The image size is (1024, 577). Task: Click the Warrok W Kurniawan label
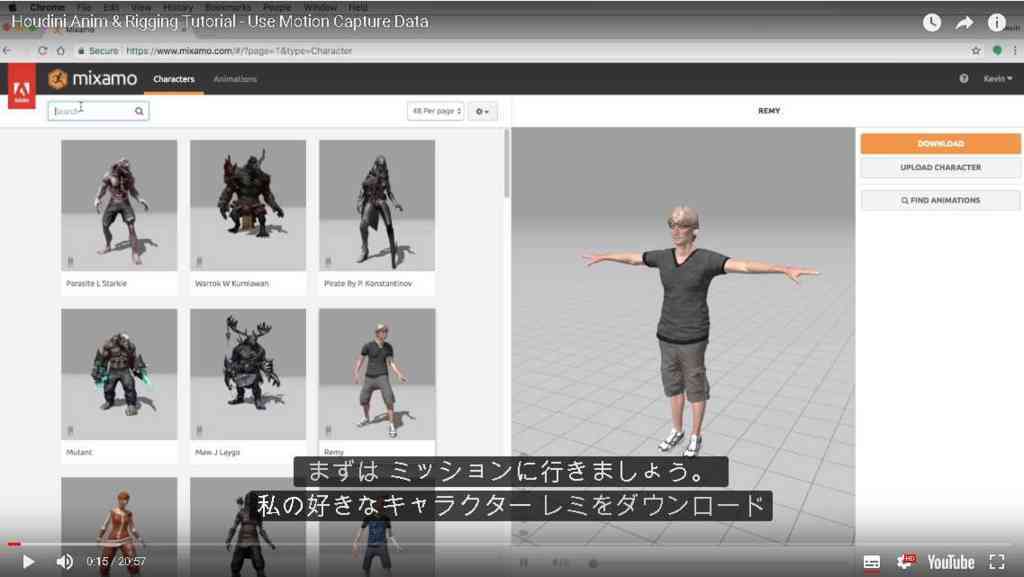coord(232,284)
